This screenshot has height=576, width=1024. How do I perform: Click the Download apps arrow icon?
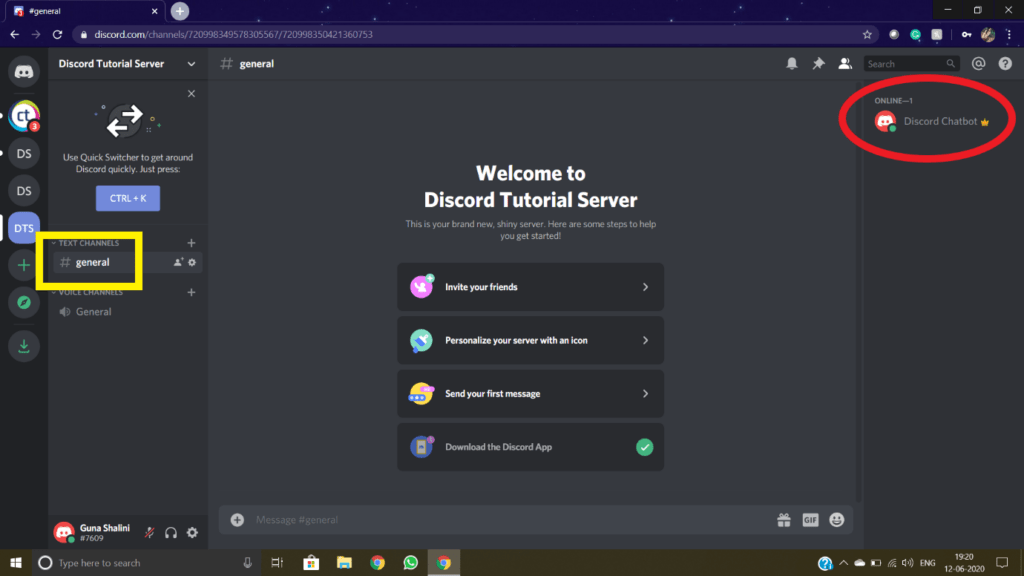[x=24, y=345]
